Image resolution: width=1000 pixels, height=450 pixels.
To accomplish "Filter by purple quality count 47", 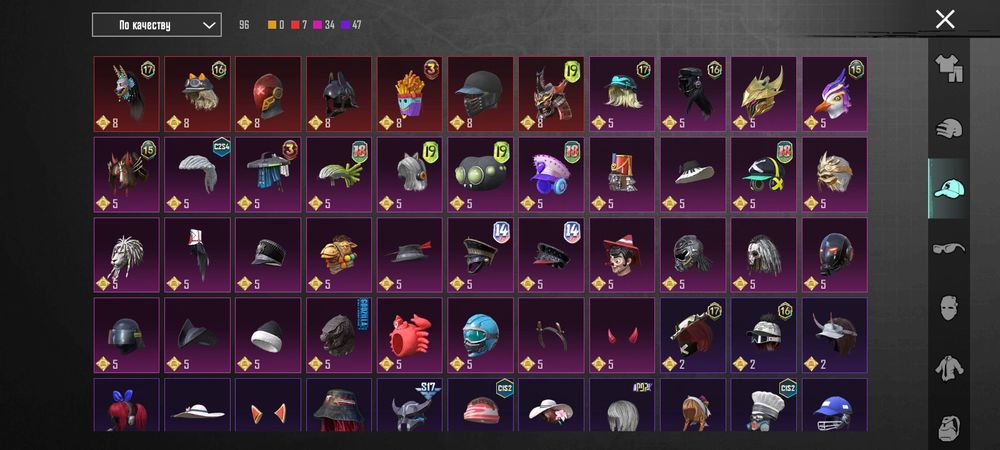I will point(351,25).
